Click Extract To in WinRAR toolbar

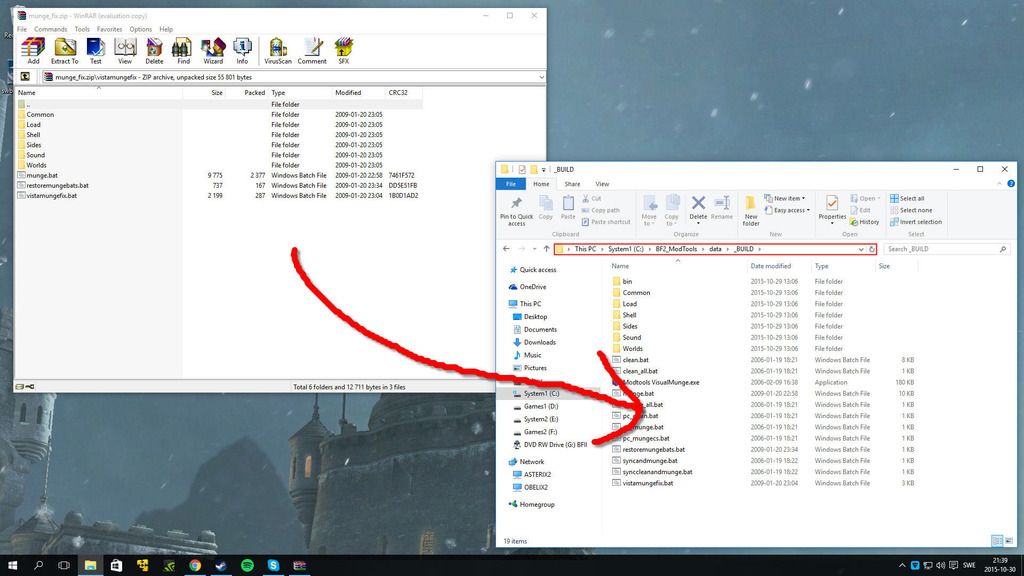65,50
